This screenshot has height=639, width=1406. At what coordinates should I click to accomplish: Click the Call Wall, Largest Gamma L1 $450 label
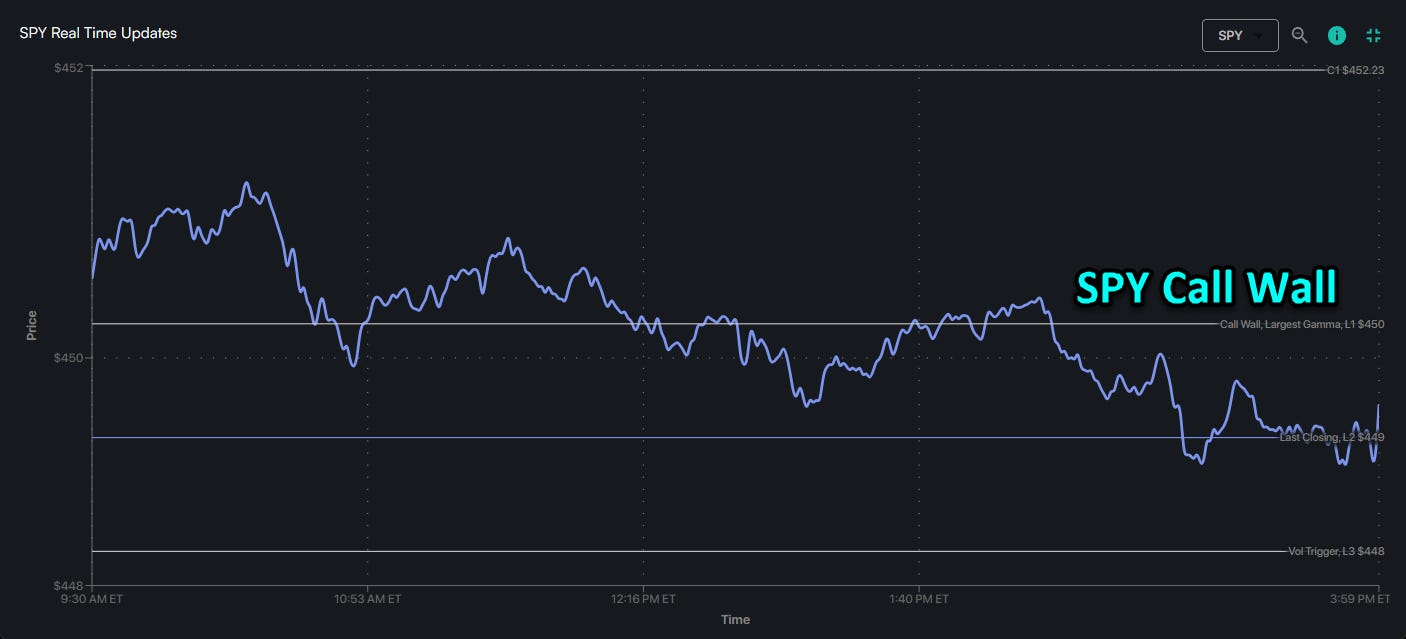[x=1301, y=324]
